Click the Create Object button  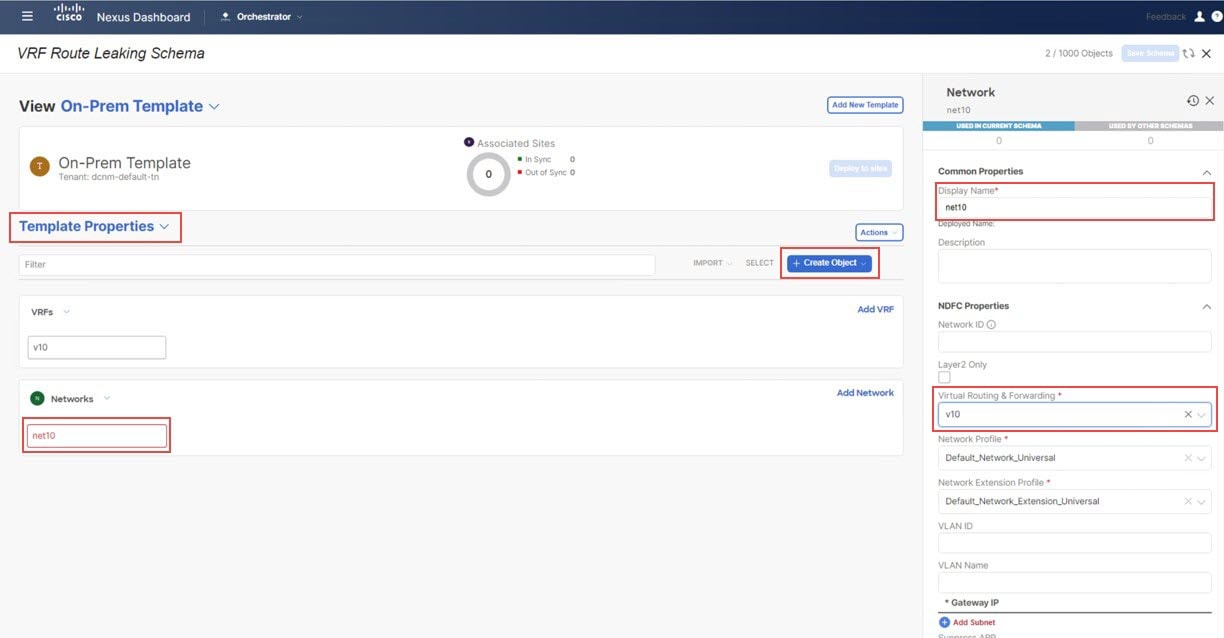click(829, 263)
